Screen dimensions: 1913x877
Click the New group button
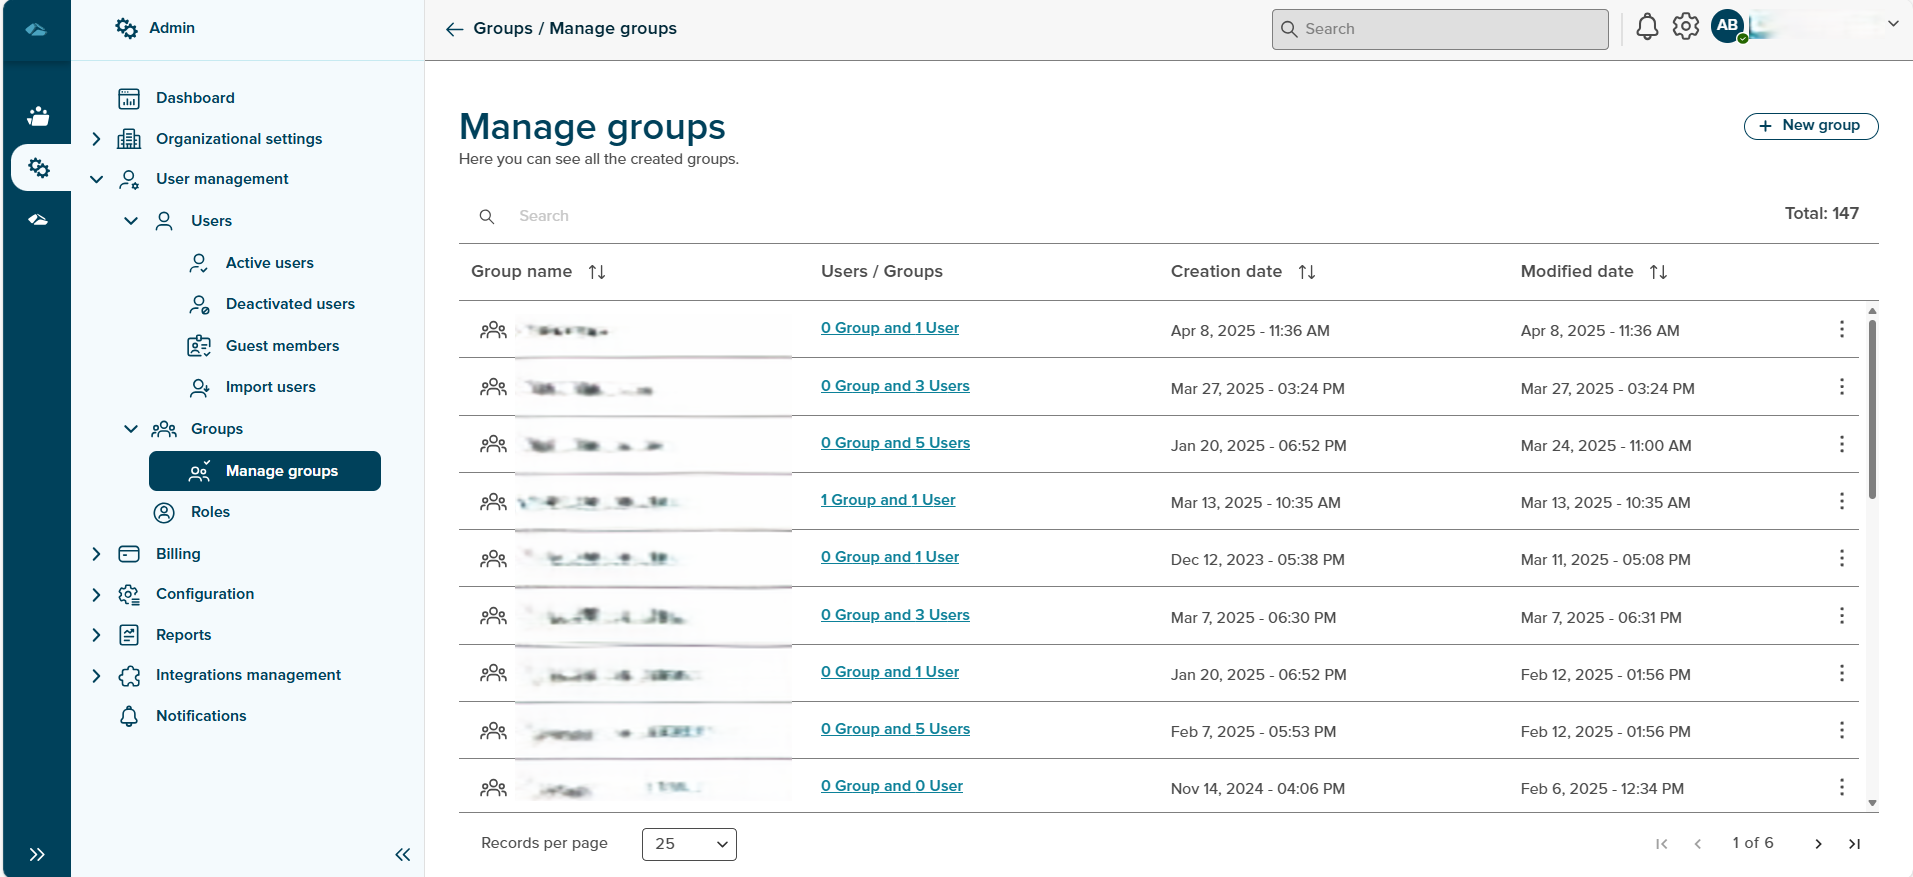click(x=1811, y=126)
